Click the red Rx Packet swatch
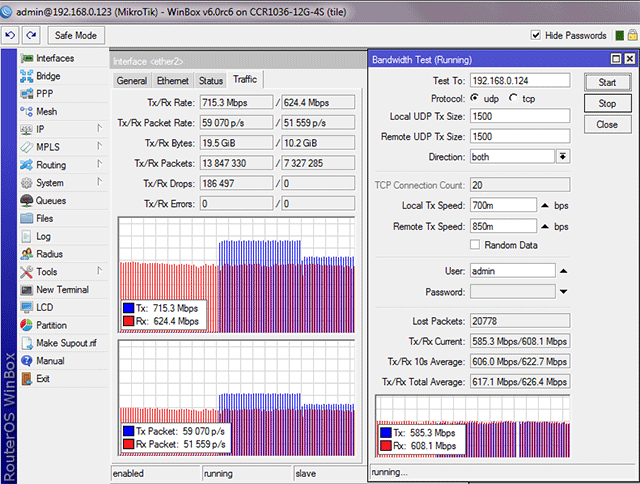 coord(129,444)
